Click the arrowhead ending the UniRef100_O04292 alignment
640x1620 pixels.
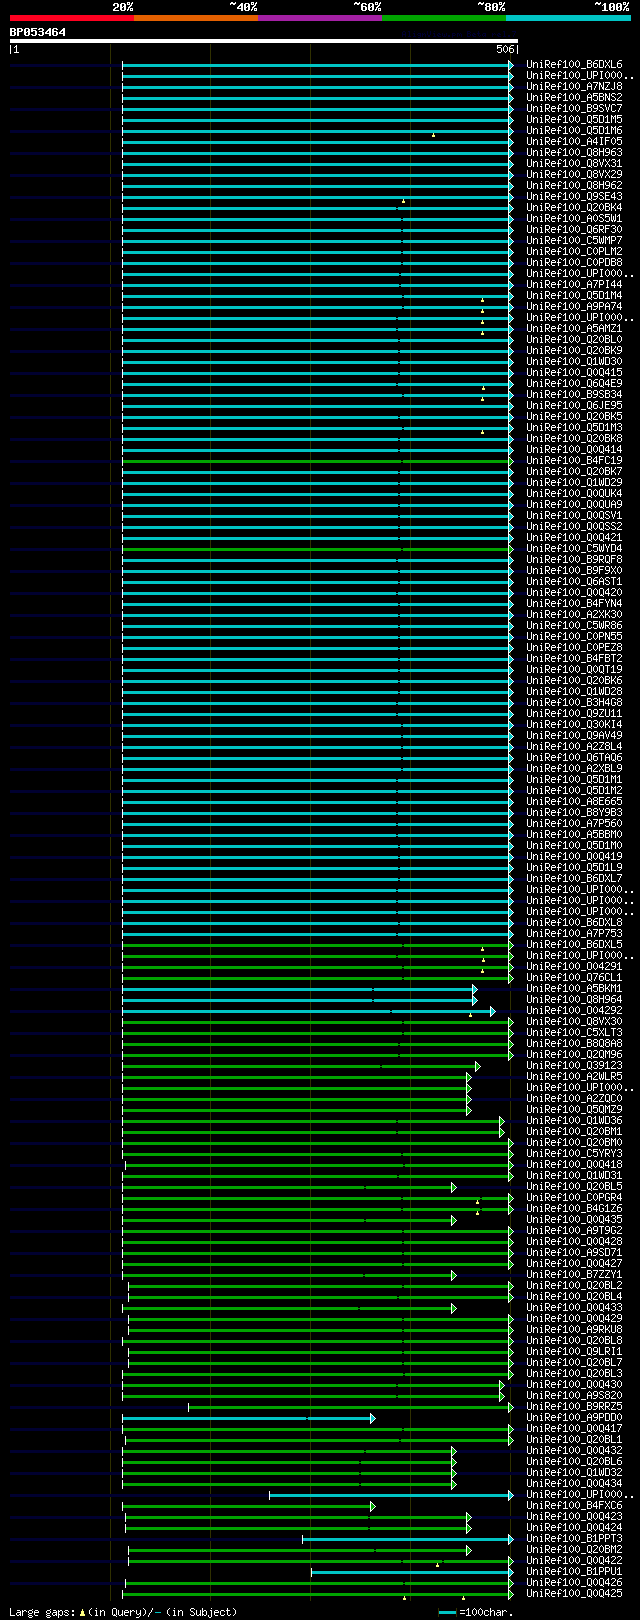[x=493, y=1011]
